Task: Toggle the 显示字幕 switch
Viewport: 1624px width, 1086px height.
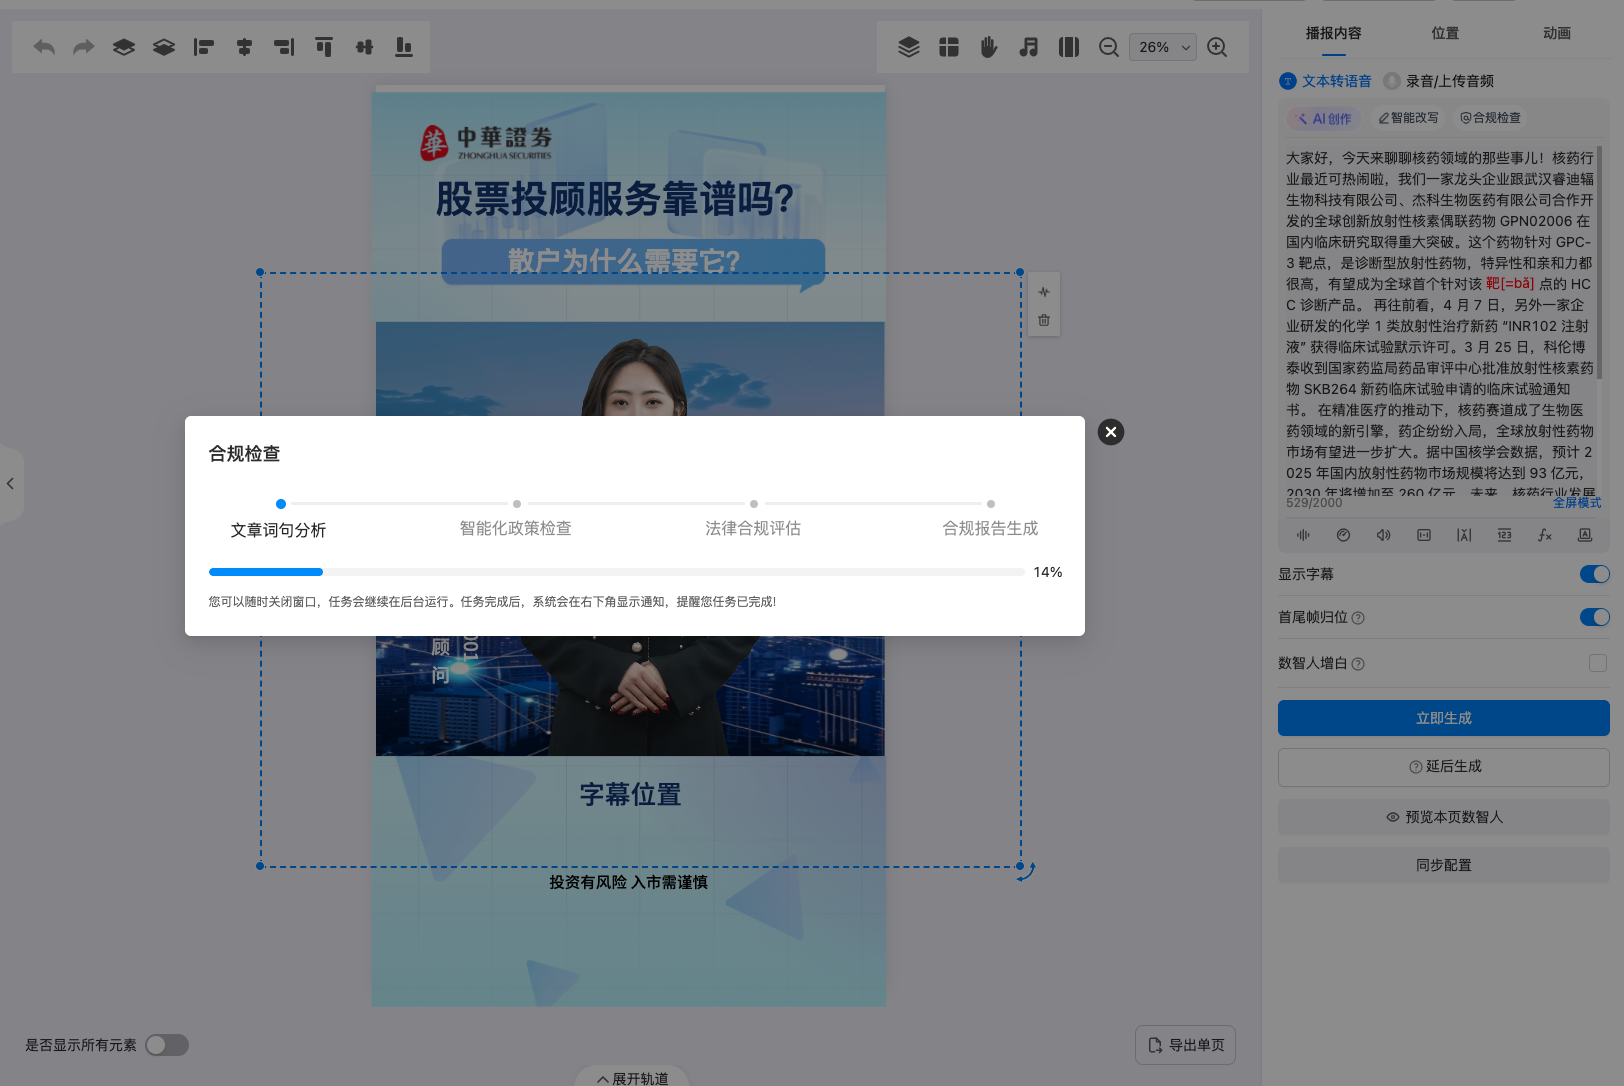Action: 1594,574
